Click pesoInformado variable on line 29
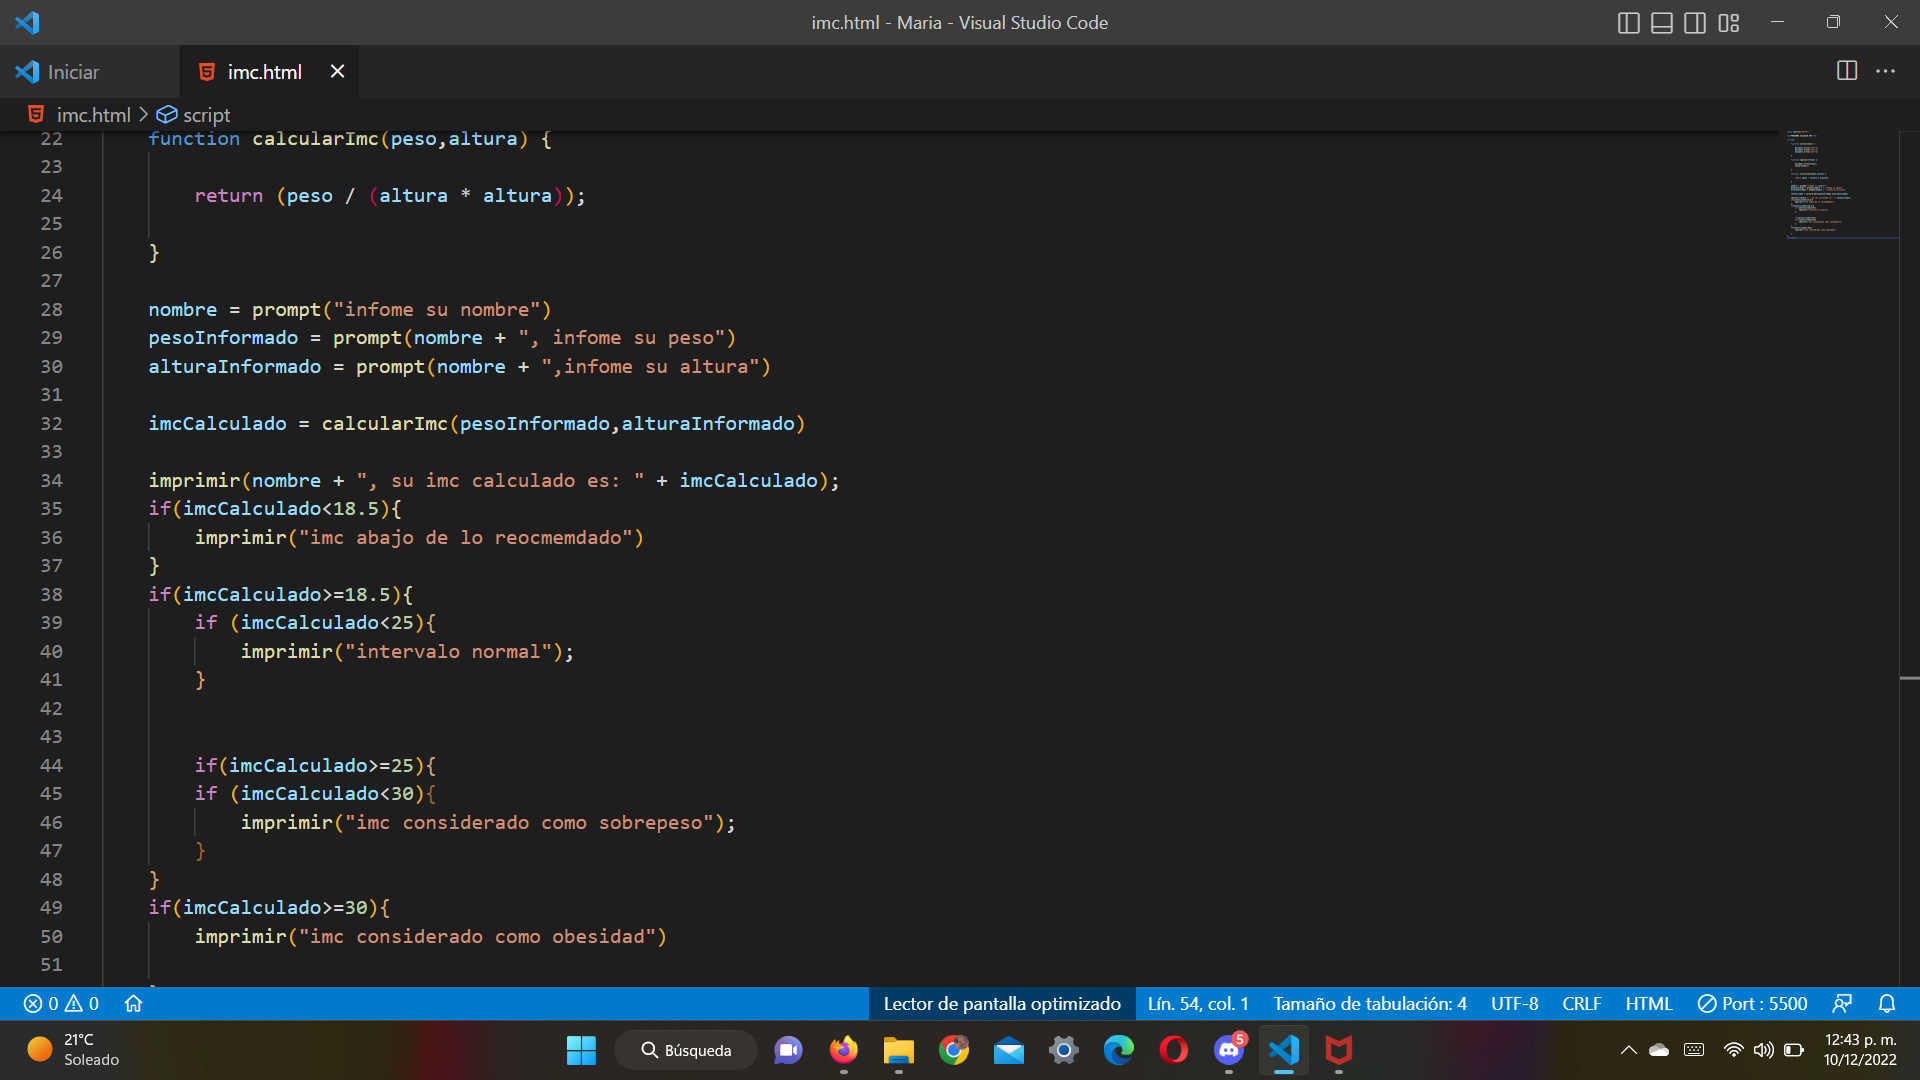This screenshot has height=1080, width=1920. tap(223, 338)
